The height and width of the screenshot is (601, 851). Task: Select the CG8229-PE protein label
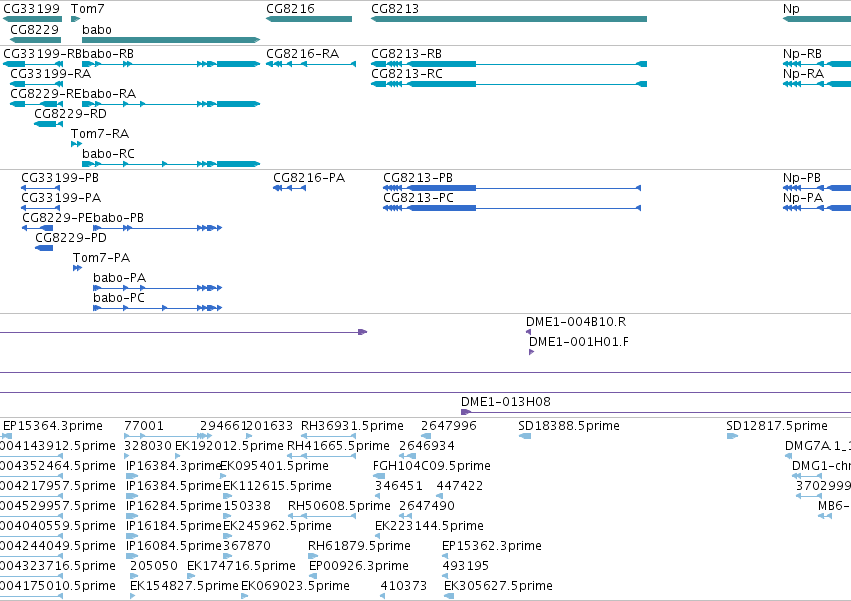point(58,218)
